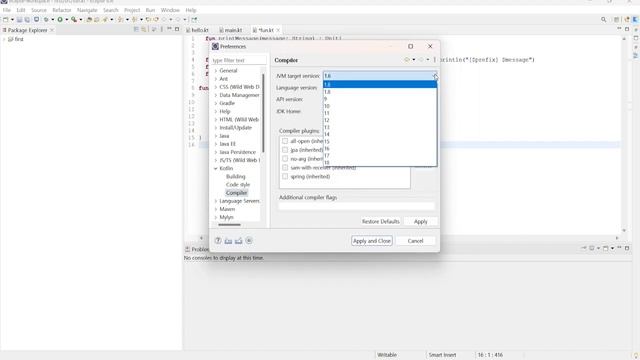The width and height of the screenshot is (640, 360).
Task: Select version 17 in the JVM target list
Action: coord(380,156)
